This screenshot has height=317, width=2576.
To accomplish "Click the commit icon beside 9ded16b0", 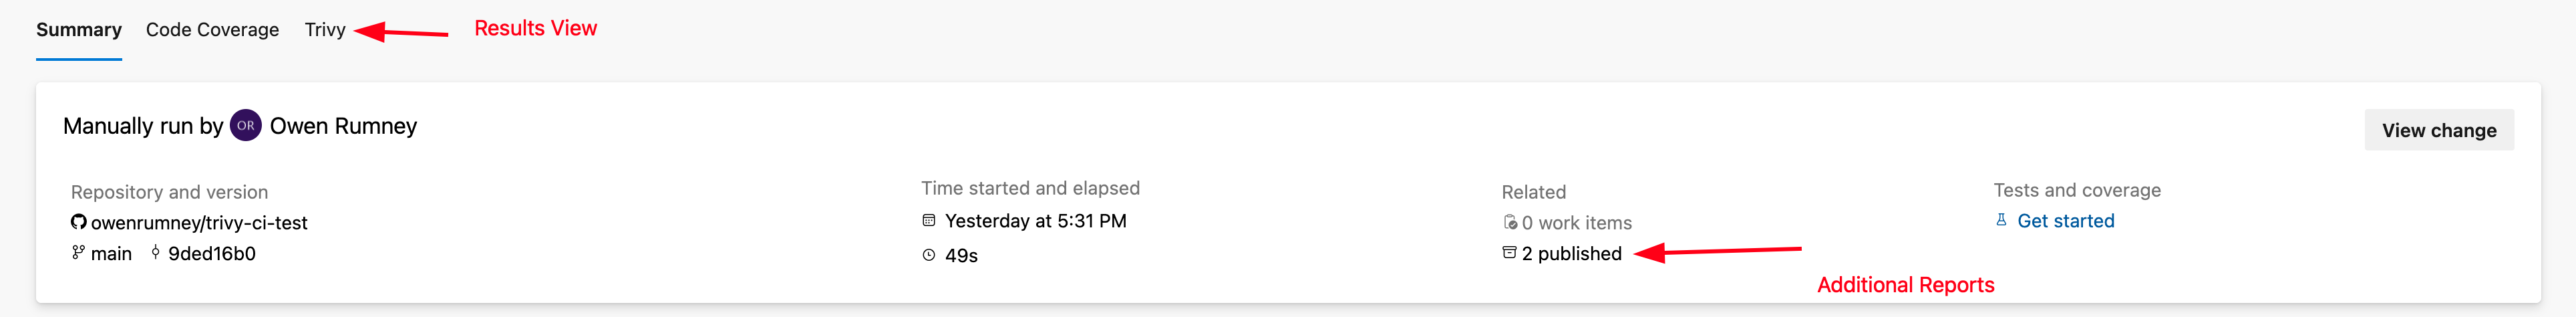I will pos(155,253).
